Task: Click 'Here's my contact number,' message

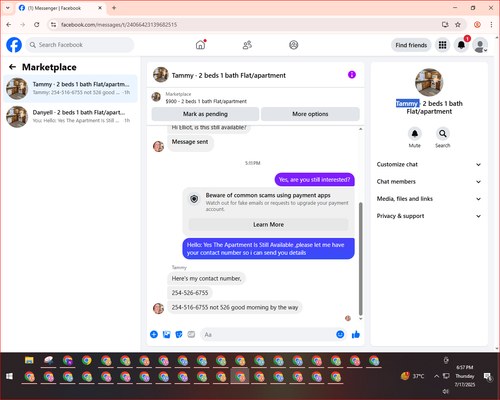Action: [x=206, y=278]
